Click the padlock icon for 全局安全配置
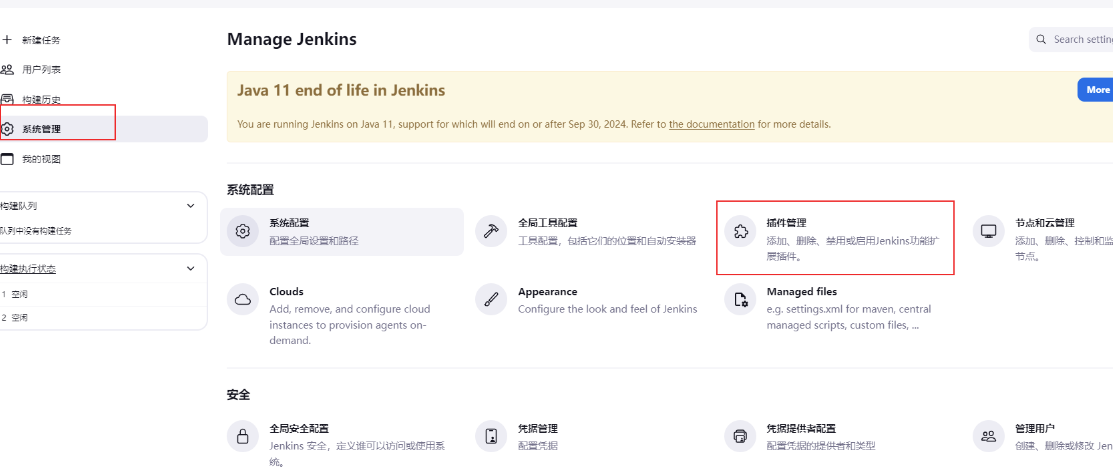 tap(242, 436)
